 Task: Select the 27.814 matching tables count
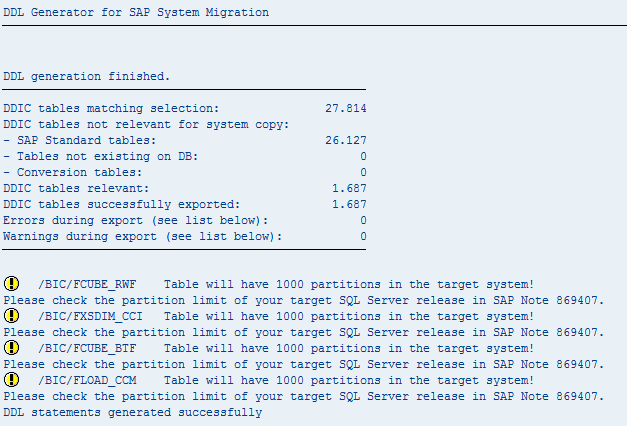(345, 108)
